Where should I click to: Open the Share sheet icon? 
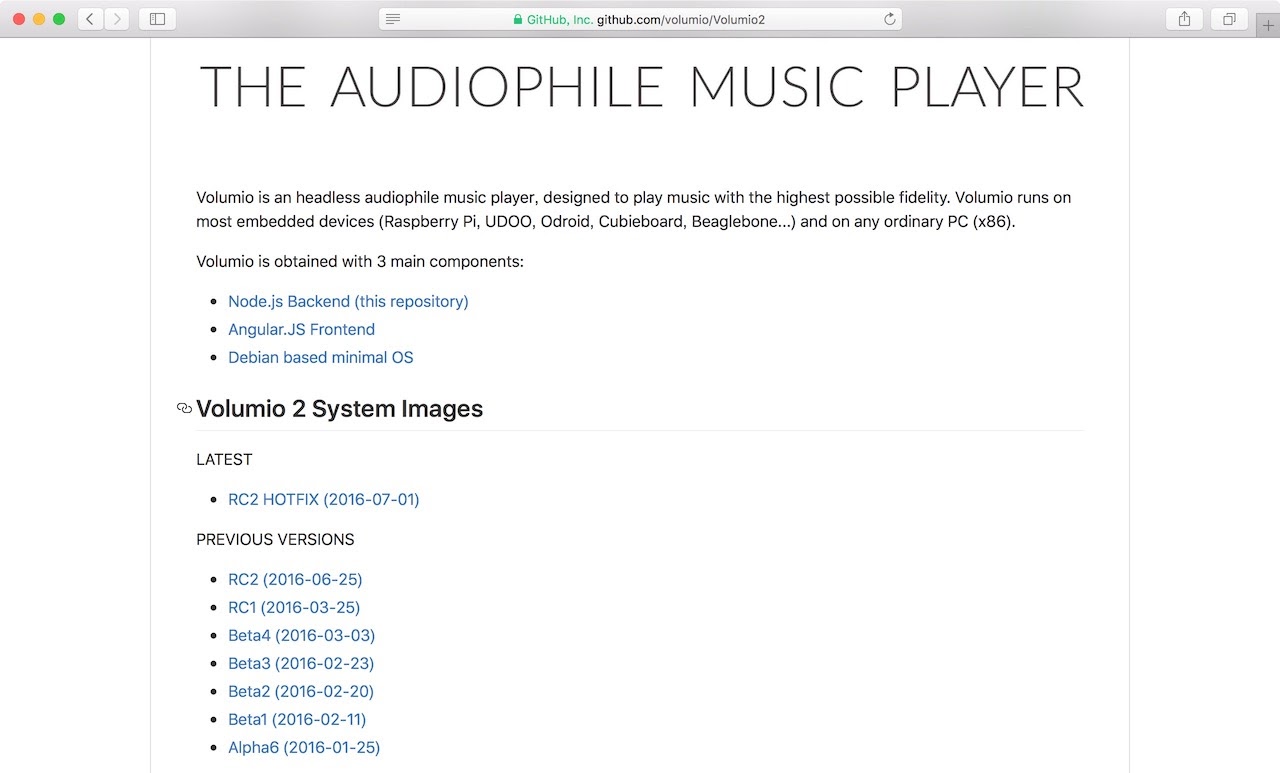pos(1184,19)
